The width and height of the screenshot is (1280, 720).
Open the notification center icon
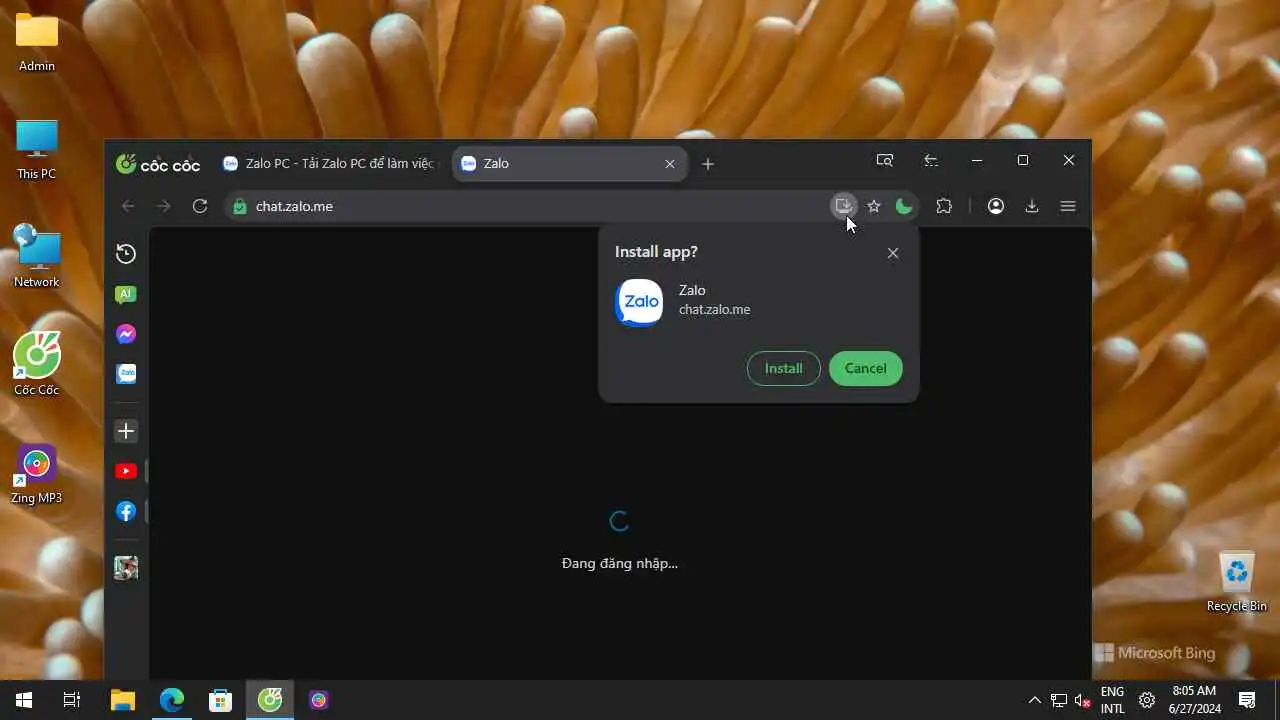[1247, 700]
